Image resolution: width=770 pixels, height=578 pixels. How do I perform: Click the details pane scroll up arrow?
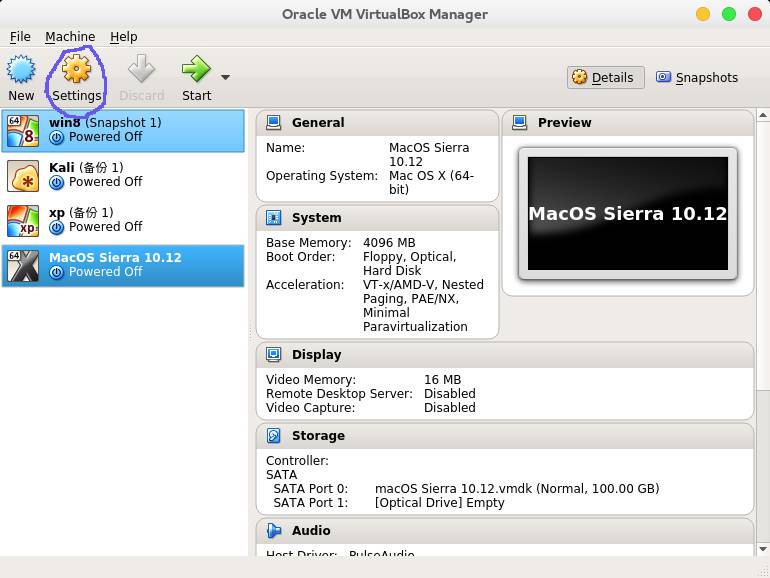[763, 115]
